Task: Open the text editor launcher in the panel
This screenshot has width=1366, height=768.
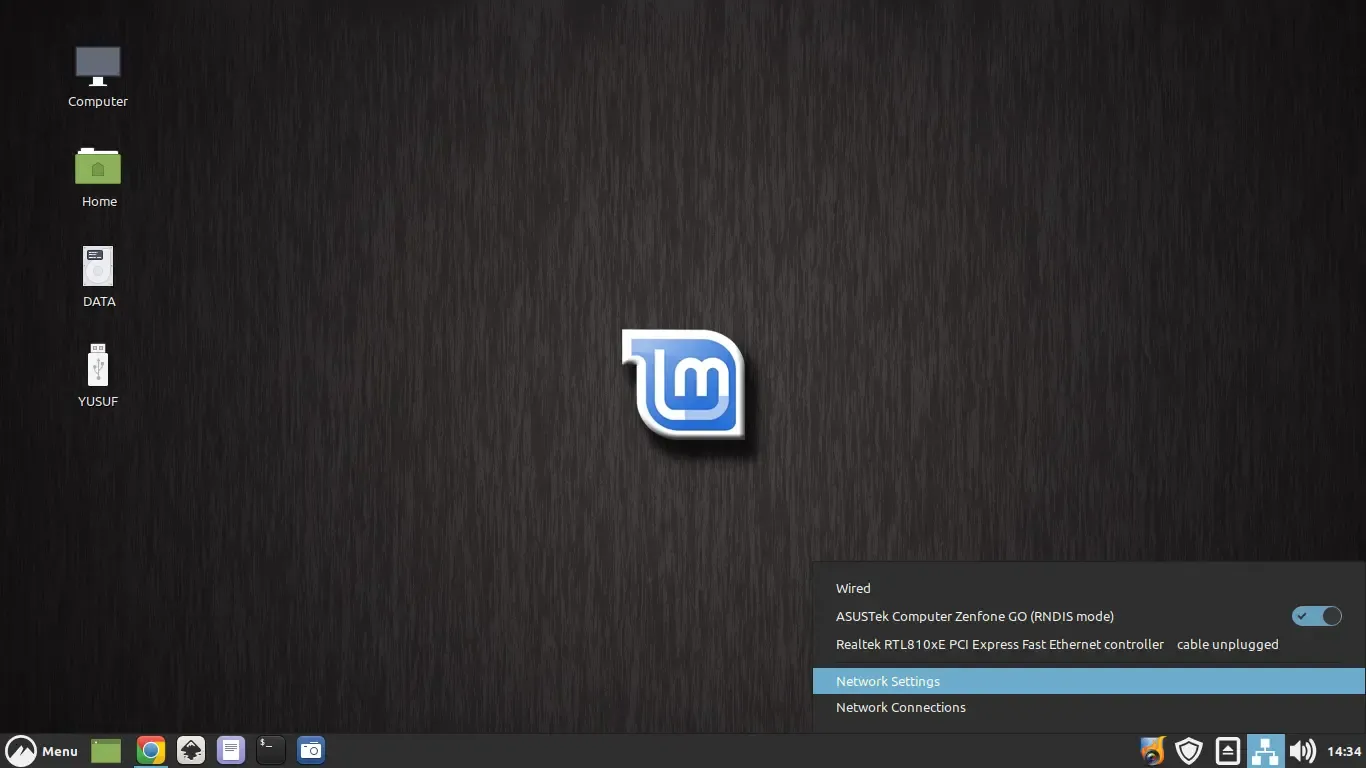Action: (231, 750)
